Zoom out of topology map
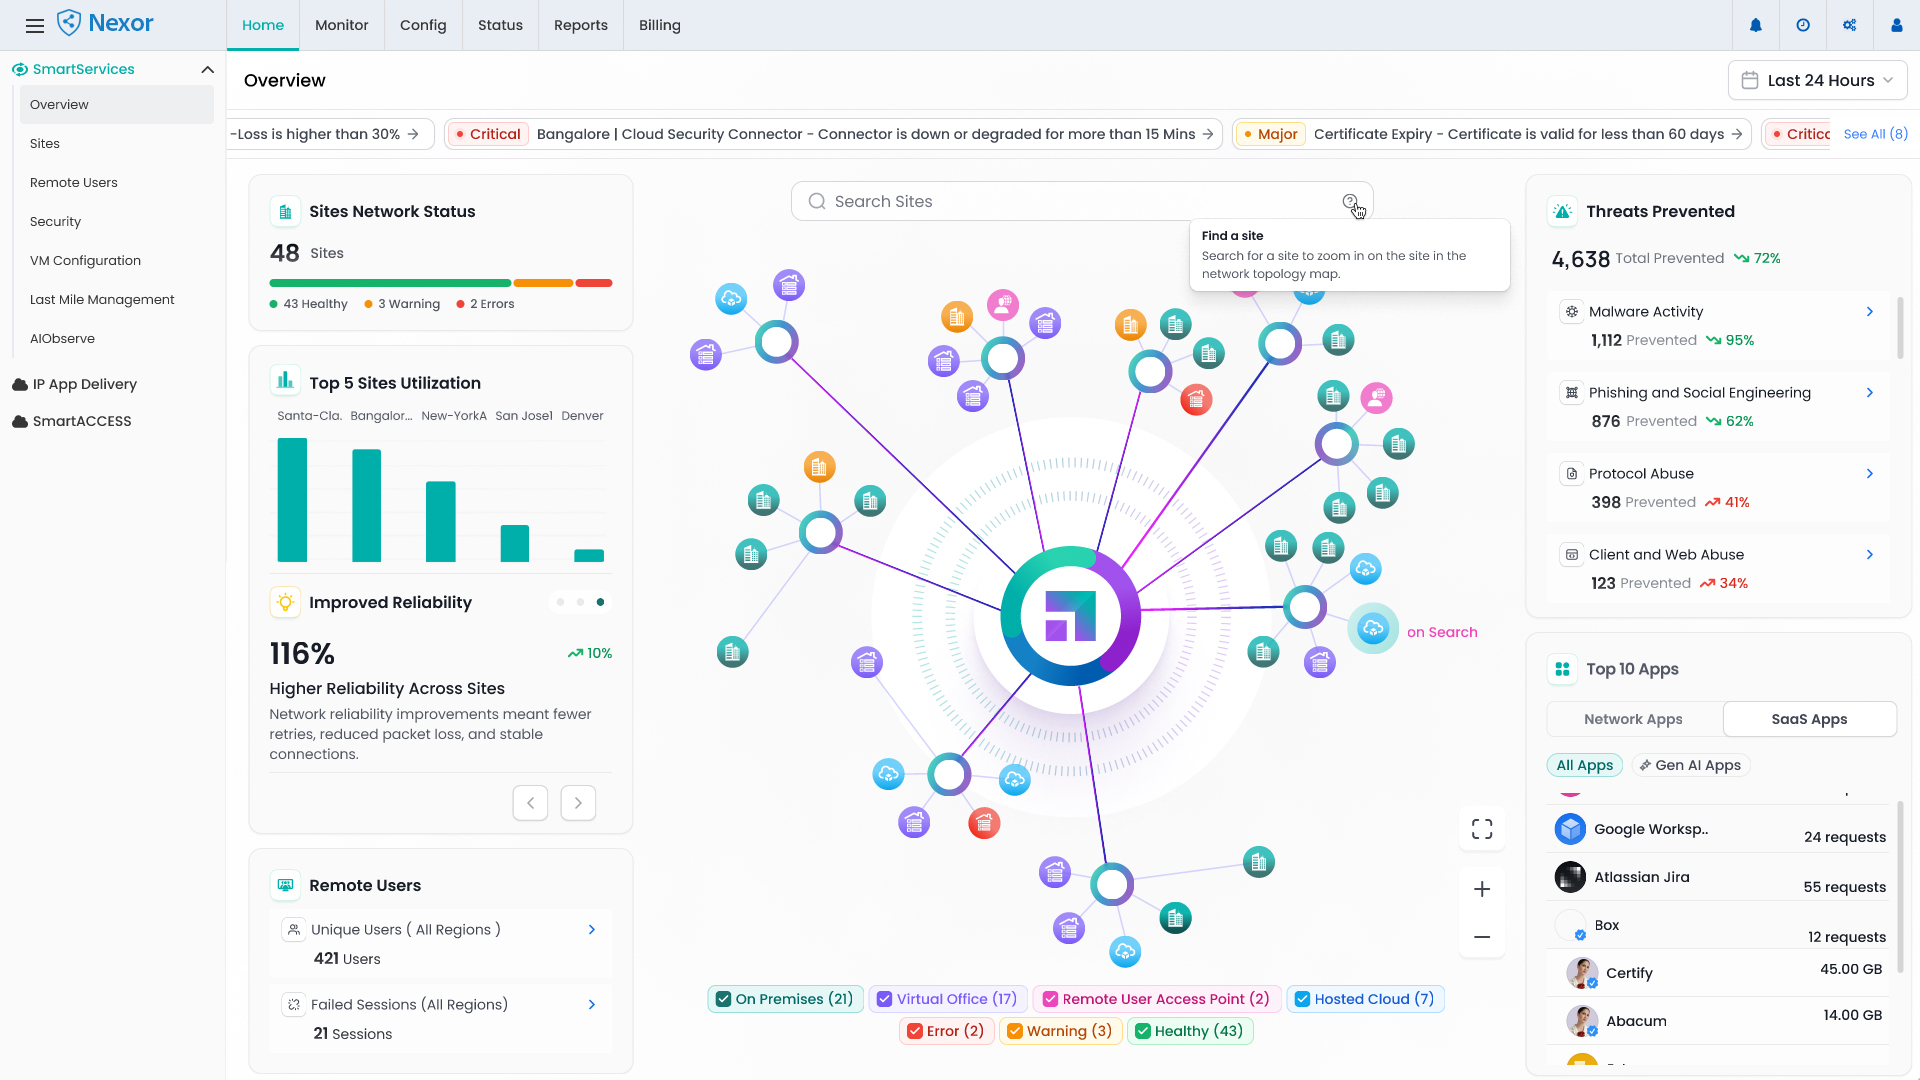 1482,937
